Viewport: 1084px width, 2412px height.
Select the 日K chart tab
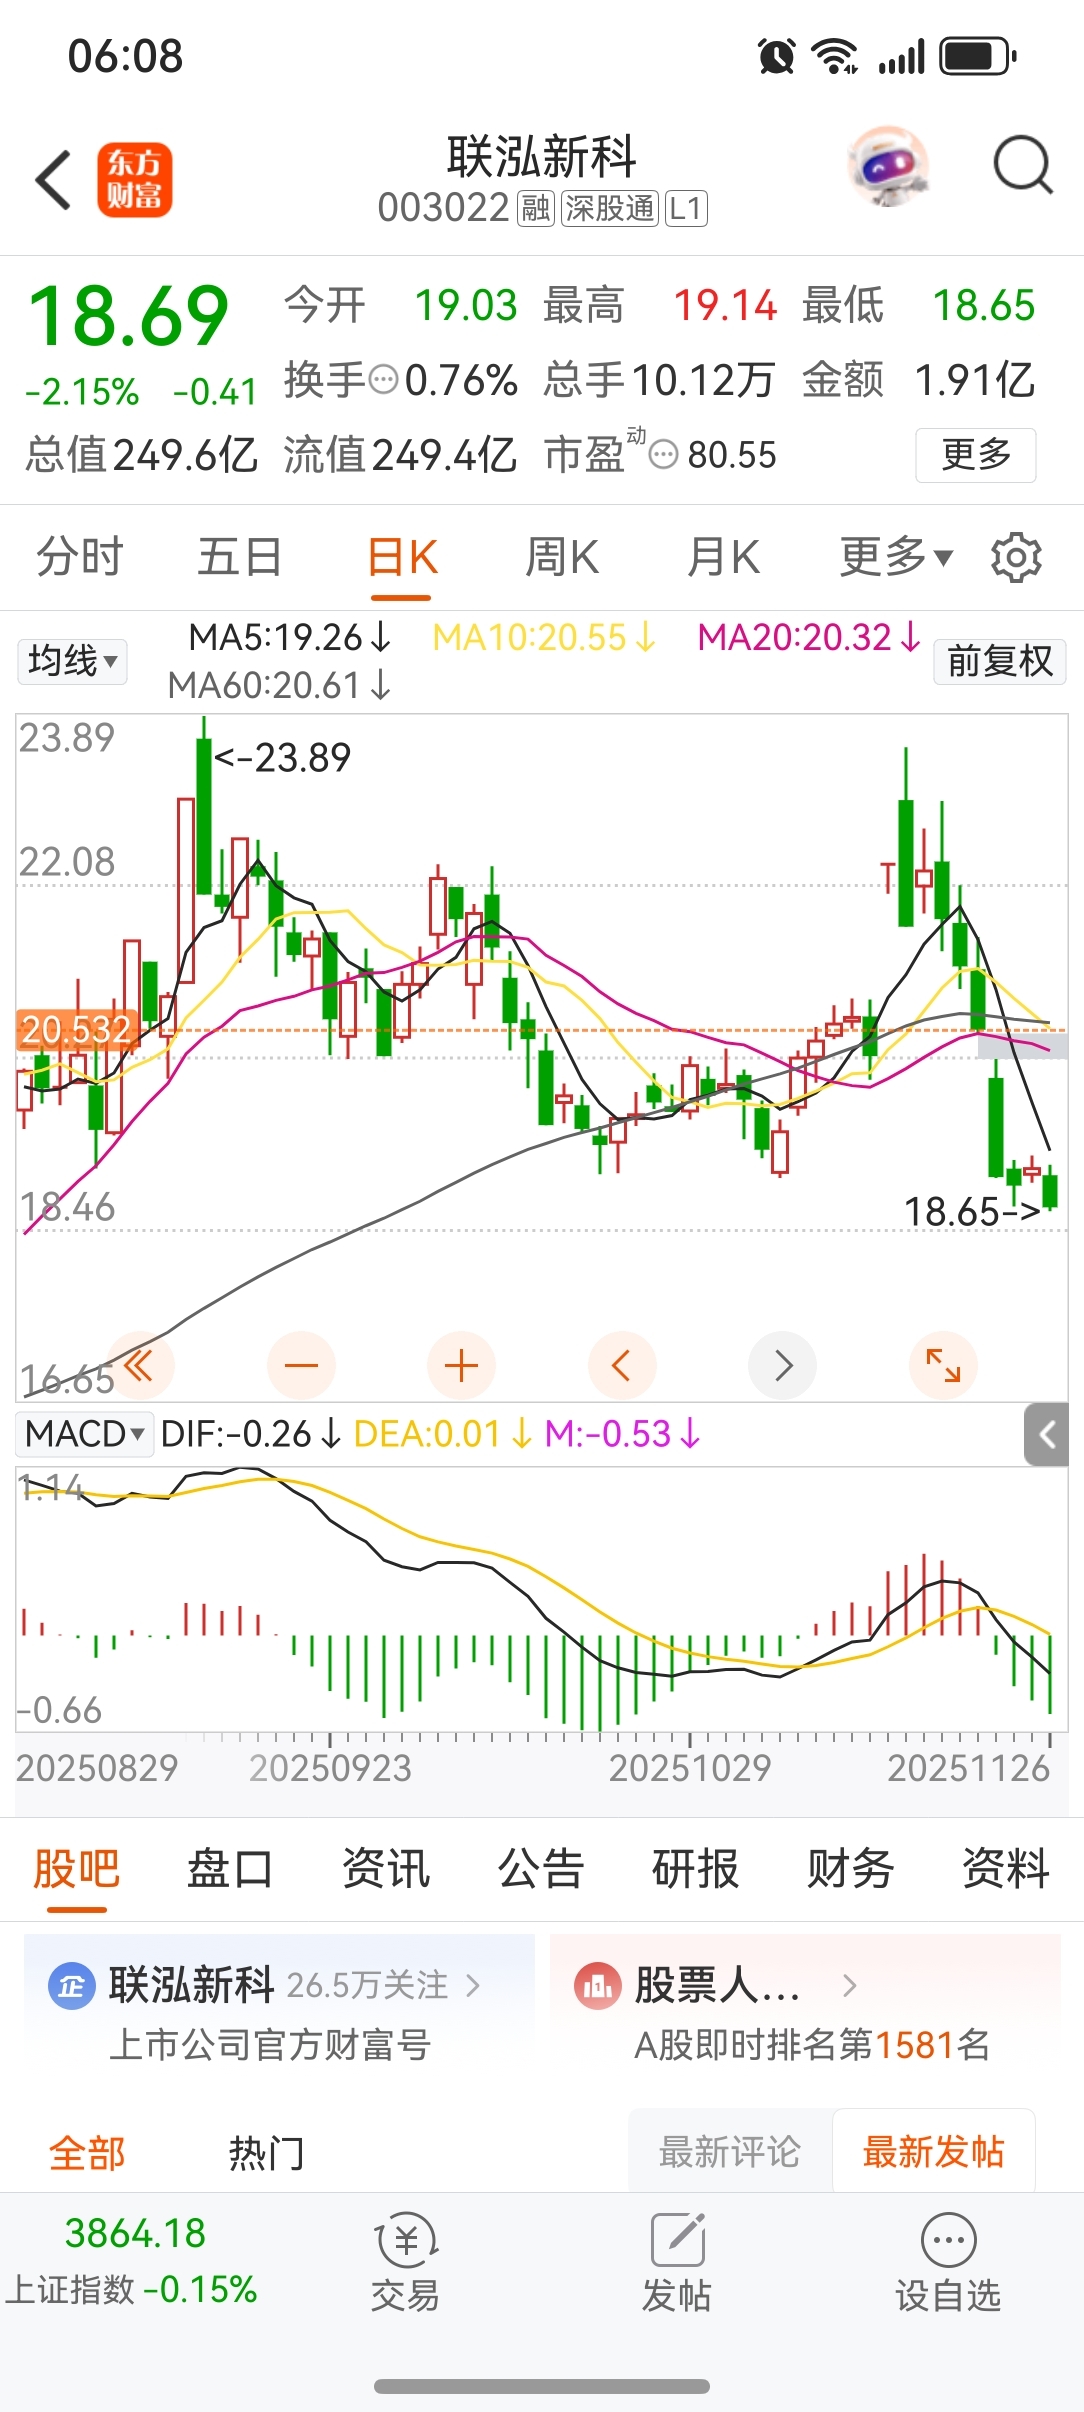pos(402,557)
